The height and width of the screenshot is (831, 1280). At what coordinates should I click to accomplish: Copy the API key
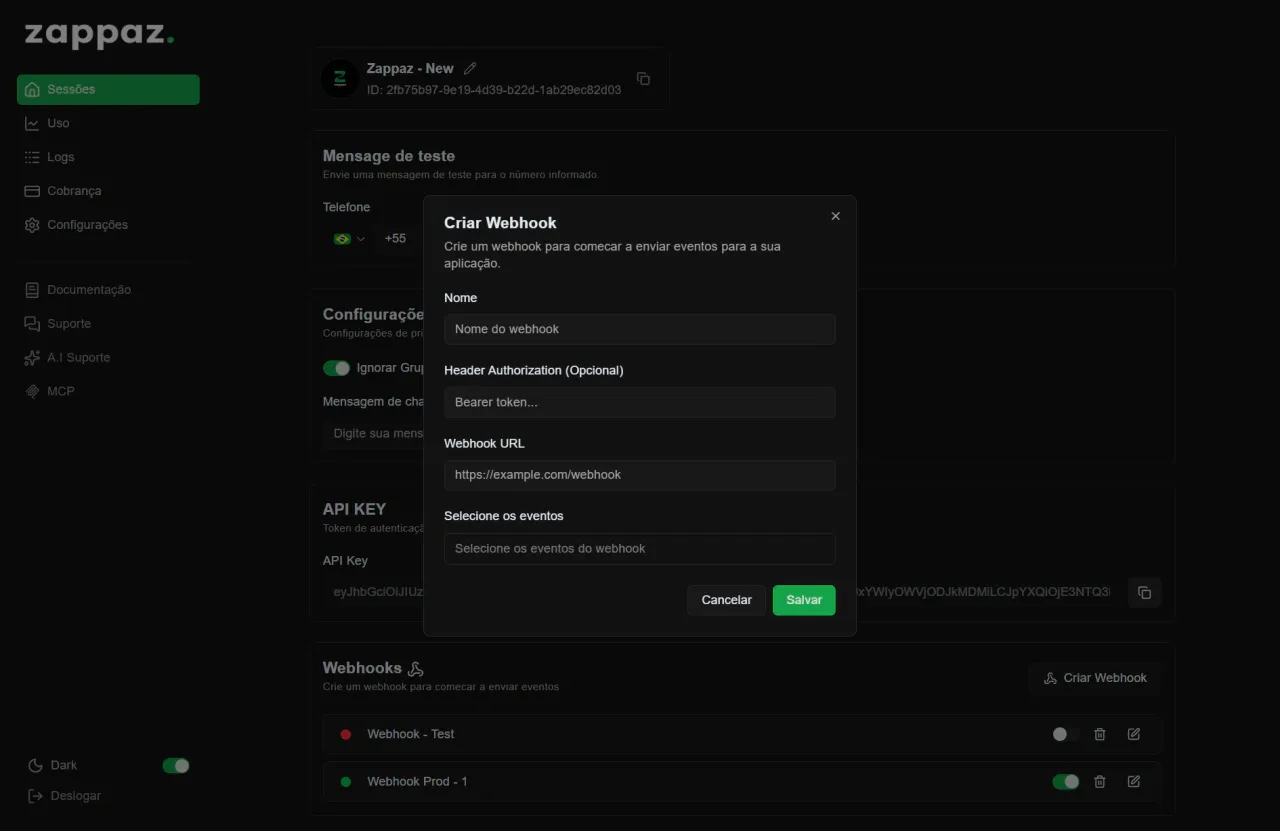(1145, 592)
